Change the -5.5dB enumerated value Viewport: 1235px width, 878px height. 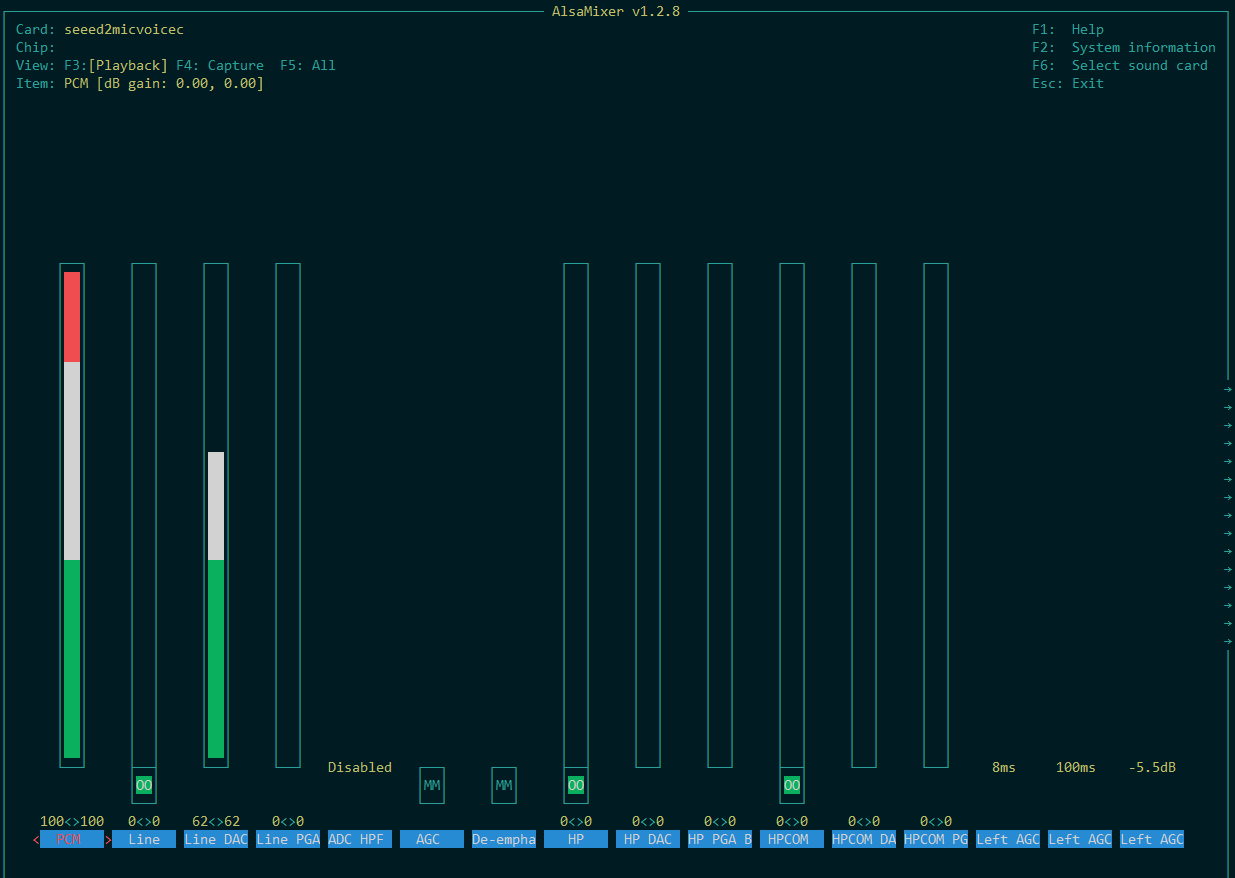[x=1152, y=767]
